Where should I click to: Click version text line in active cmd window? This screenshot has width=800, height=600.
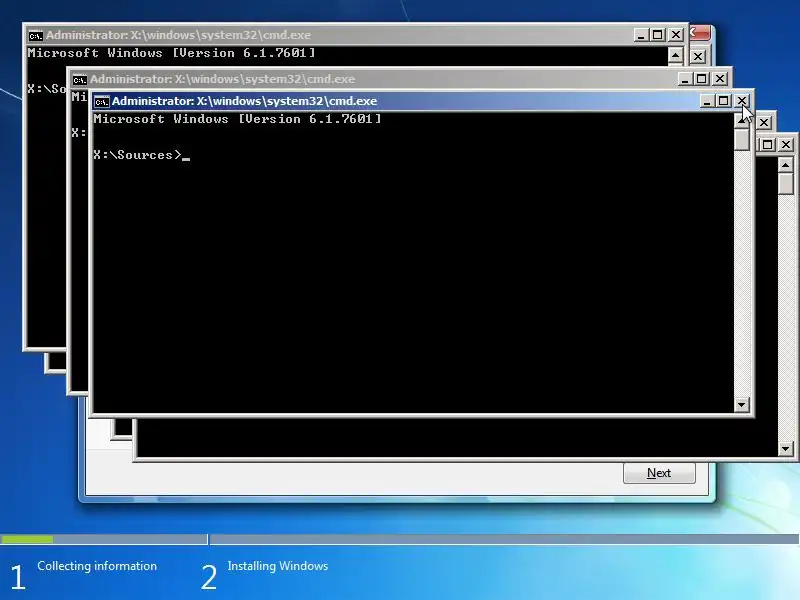pyautogui.click(x=237, y=119)
